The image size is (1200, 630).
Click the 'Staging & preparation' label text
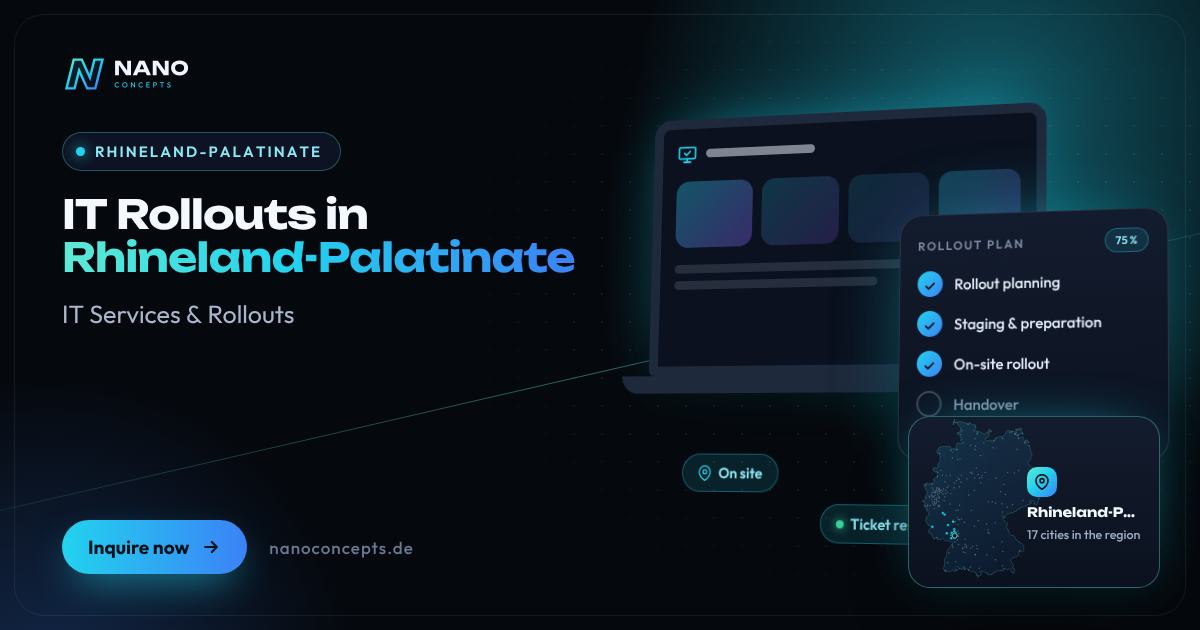click(x=1027, y=324)
